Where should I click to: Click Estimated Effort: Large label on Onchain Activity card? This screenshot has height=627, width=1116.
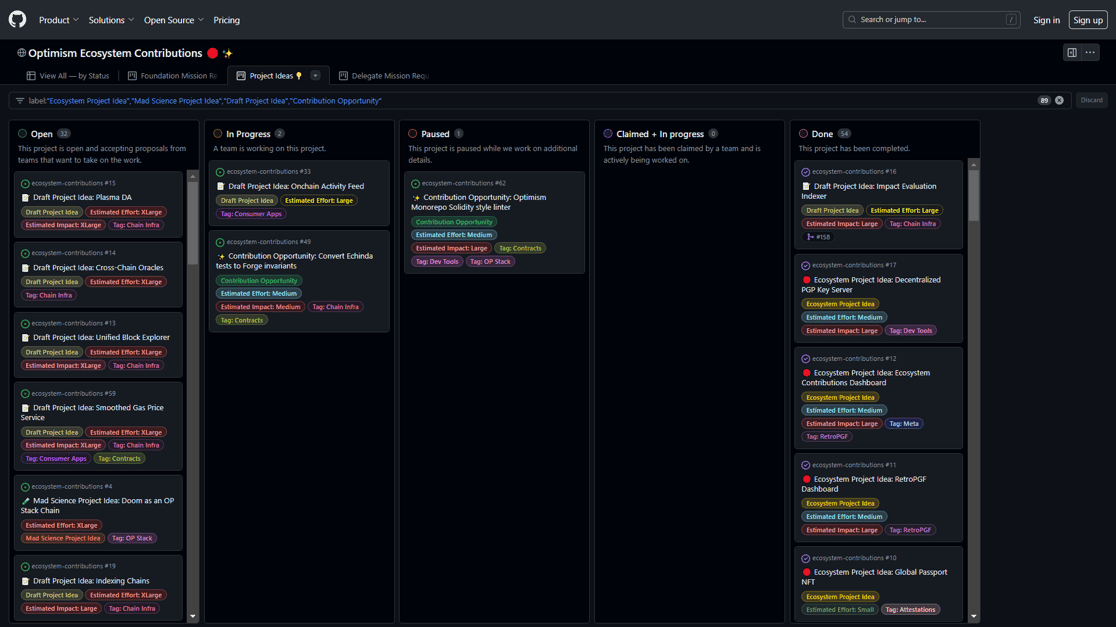pyautogui.click(x=319, y=201)
